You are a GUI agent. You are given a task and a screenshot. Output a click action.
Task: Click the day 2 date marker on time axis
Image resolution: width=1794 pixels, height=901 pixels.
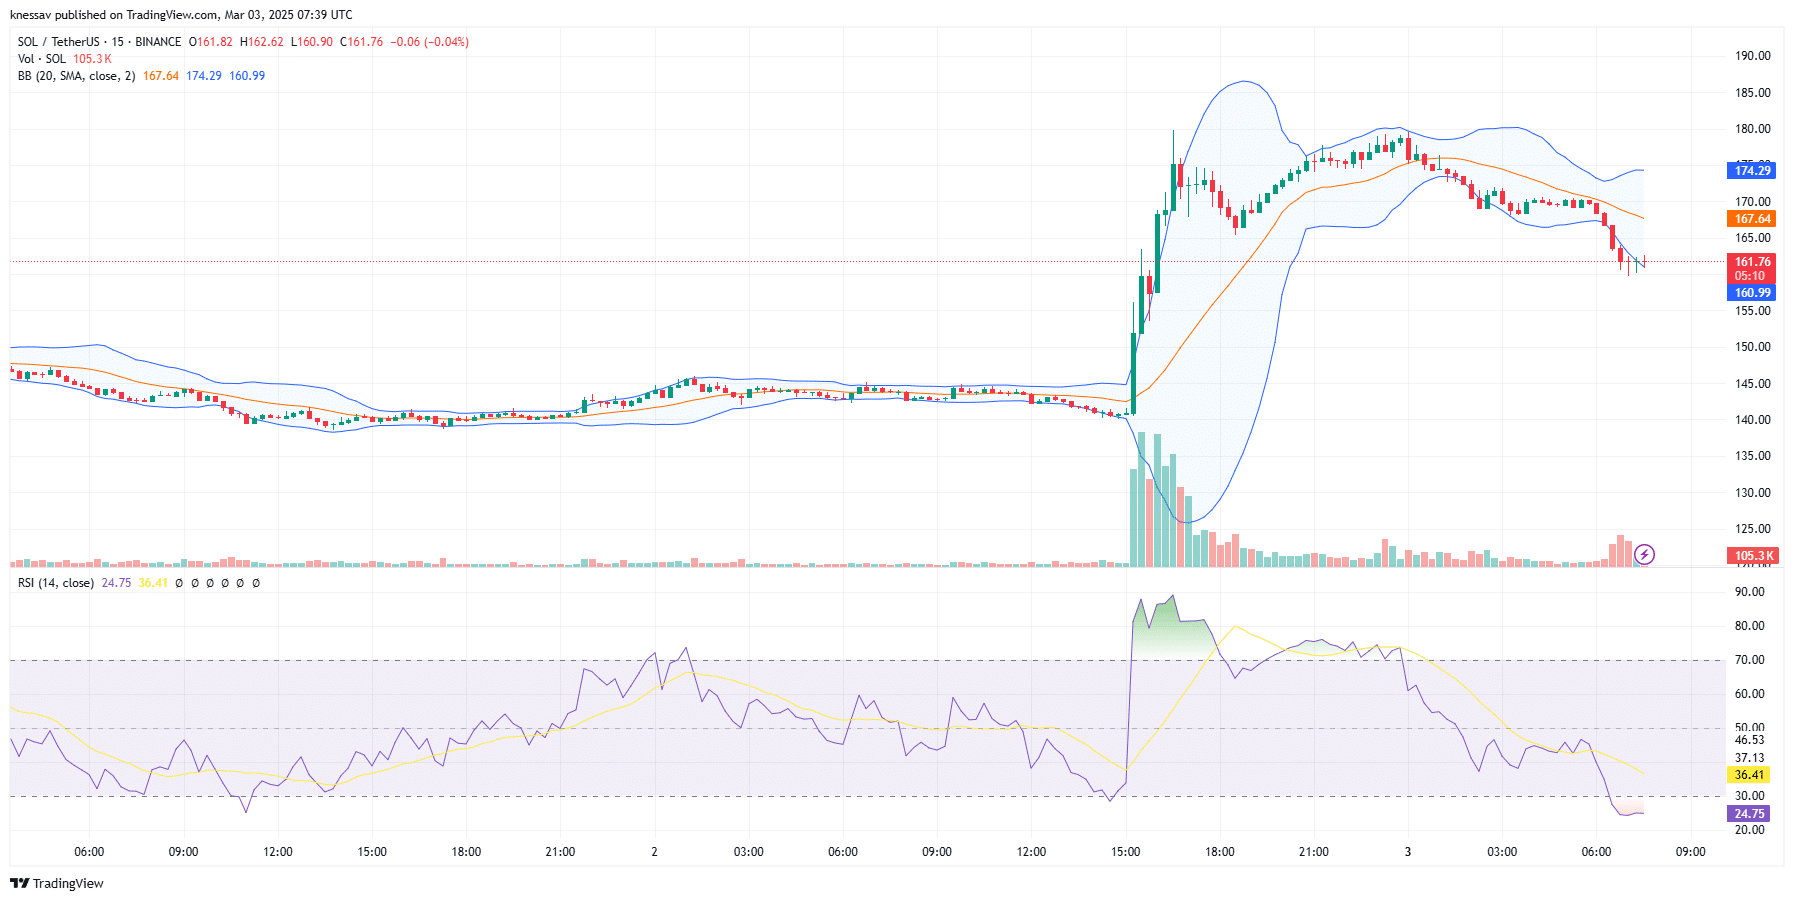654,852
